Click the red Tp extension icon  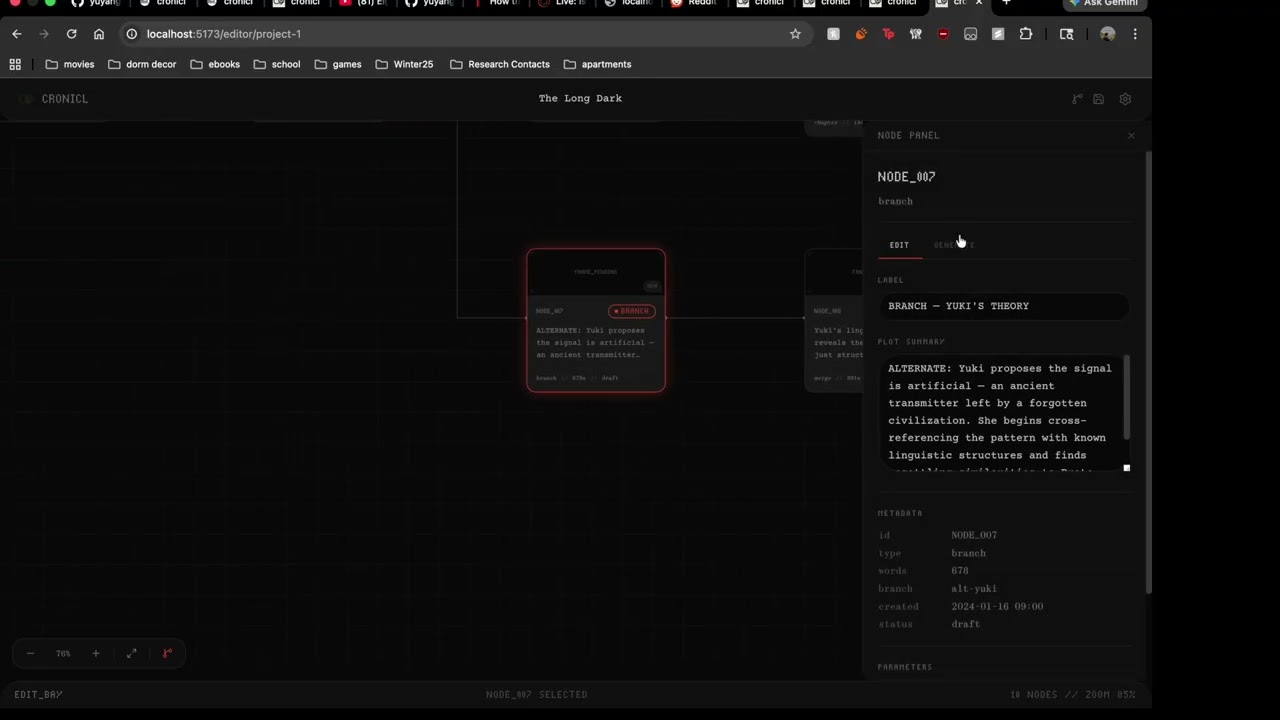coord(888,34)
